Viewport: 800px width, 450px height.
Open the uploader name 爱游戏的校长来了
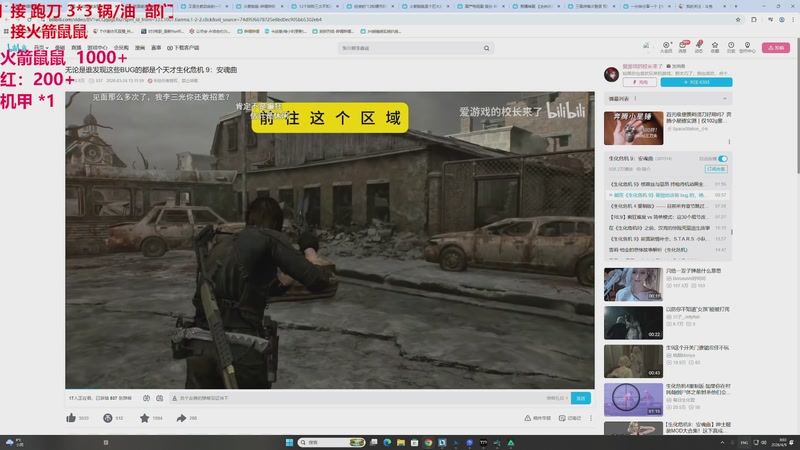[x=642, y=66]
